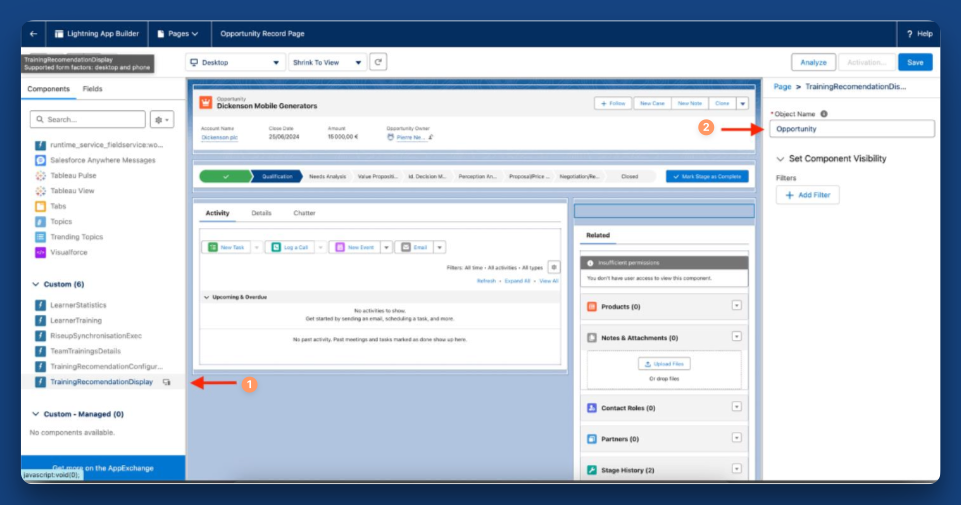Screen dimensions: 961x505
Task: Click the Opportunity crown icon
Action: pyautogui.click(x=206, y=103)
